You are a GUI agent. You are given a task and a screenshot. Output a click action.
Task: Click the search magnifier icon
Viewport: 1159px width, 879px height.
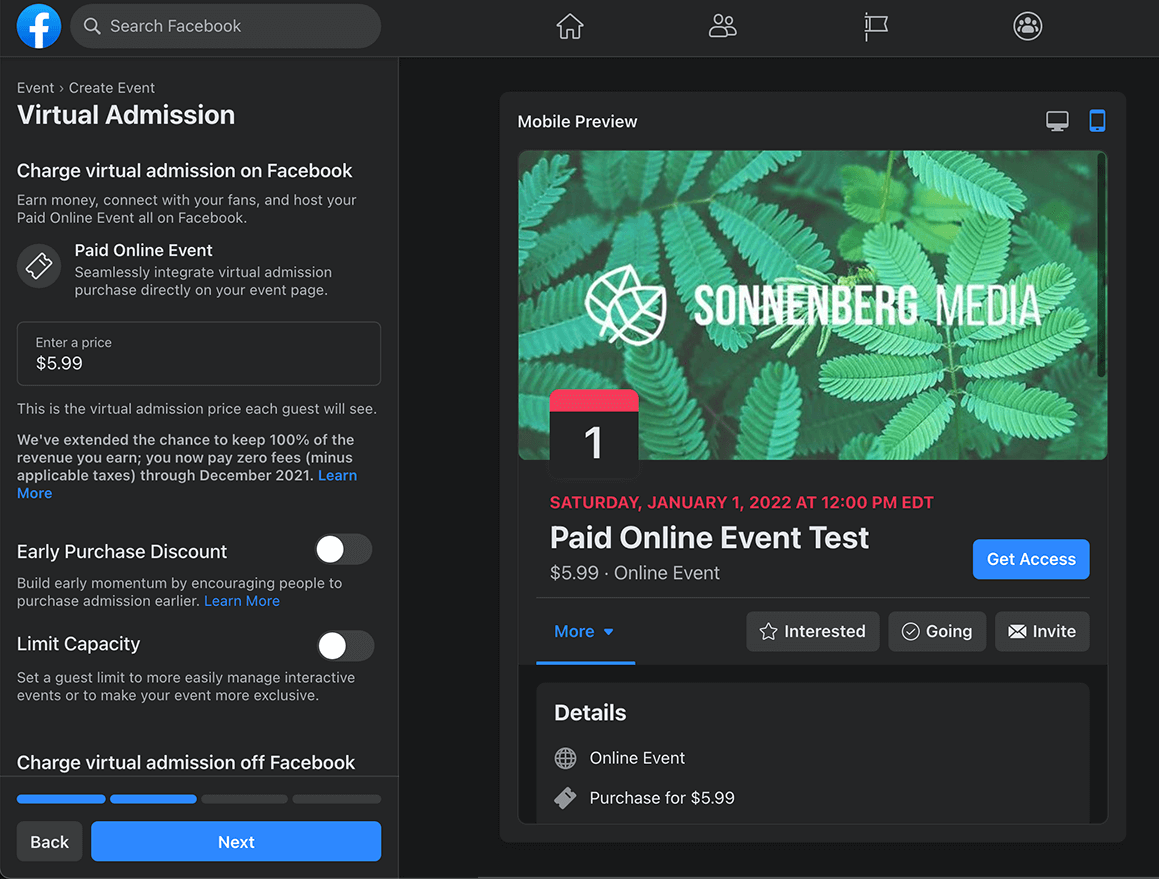pos(92,27)
